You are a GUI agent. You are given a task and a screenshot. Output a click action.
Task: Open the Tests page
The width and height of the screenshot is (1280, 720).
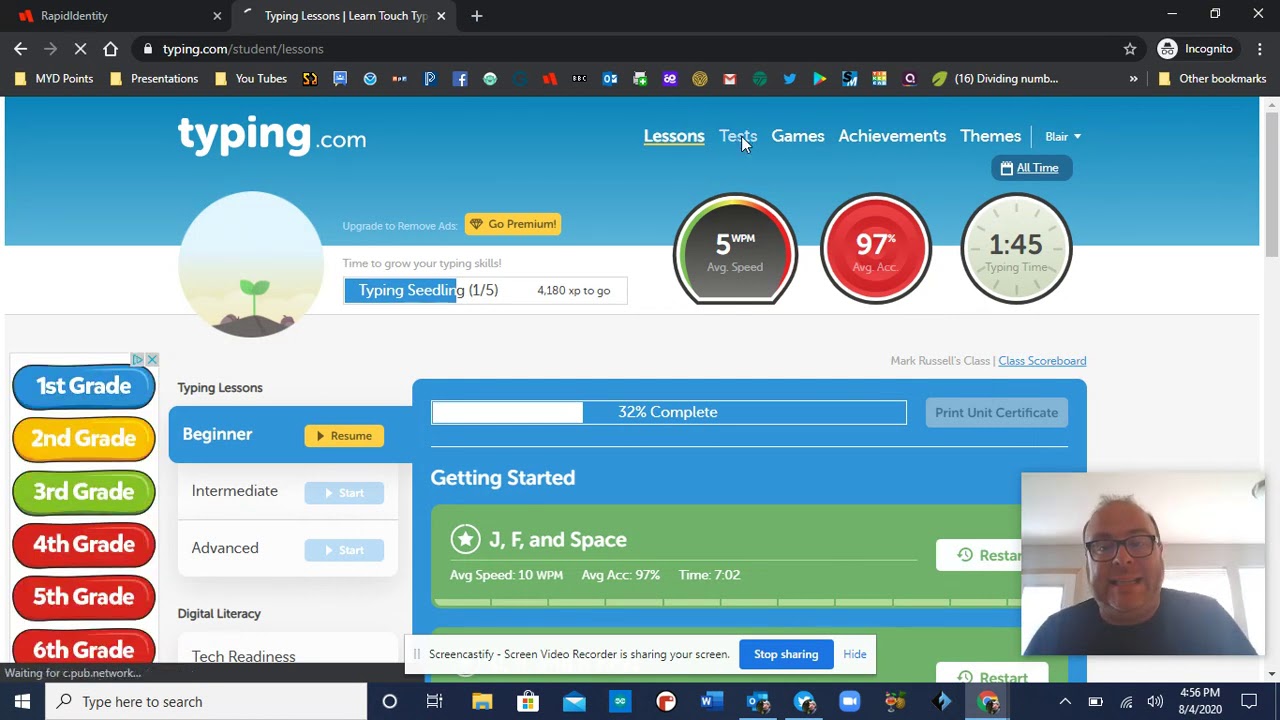(738, 136)
